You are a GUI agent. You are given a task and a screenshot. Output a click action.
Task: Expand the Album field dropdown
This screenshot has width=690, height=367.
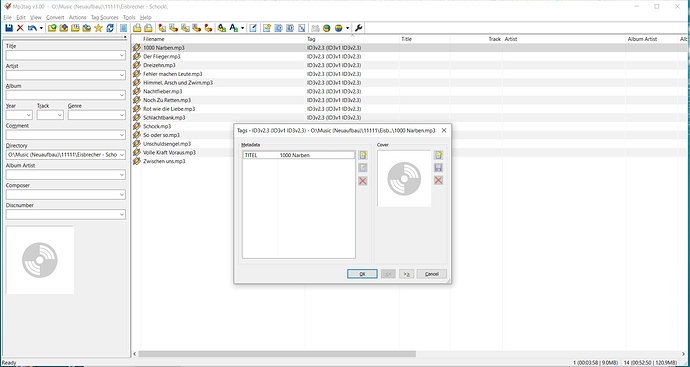pos(121,95)
